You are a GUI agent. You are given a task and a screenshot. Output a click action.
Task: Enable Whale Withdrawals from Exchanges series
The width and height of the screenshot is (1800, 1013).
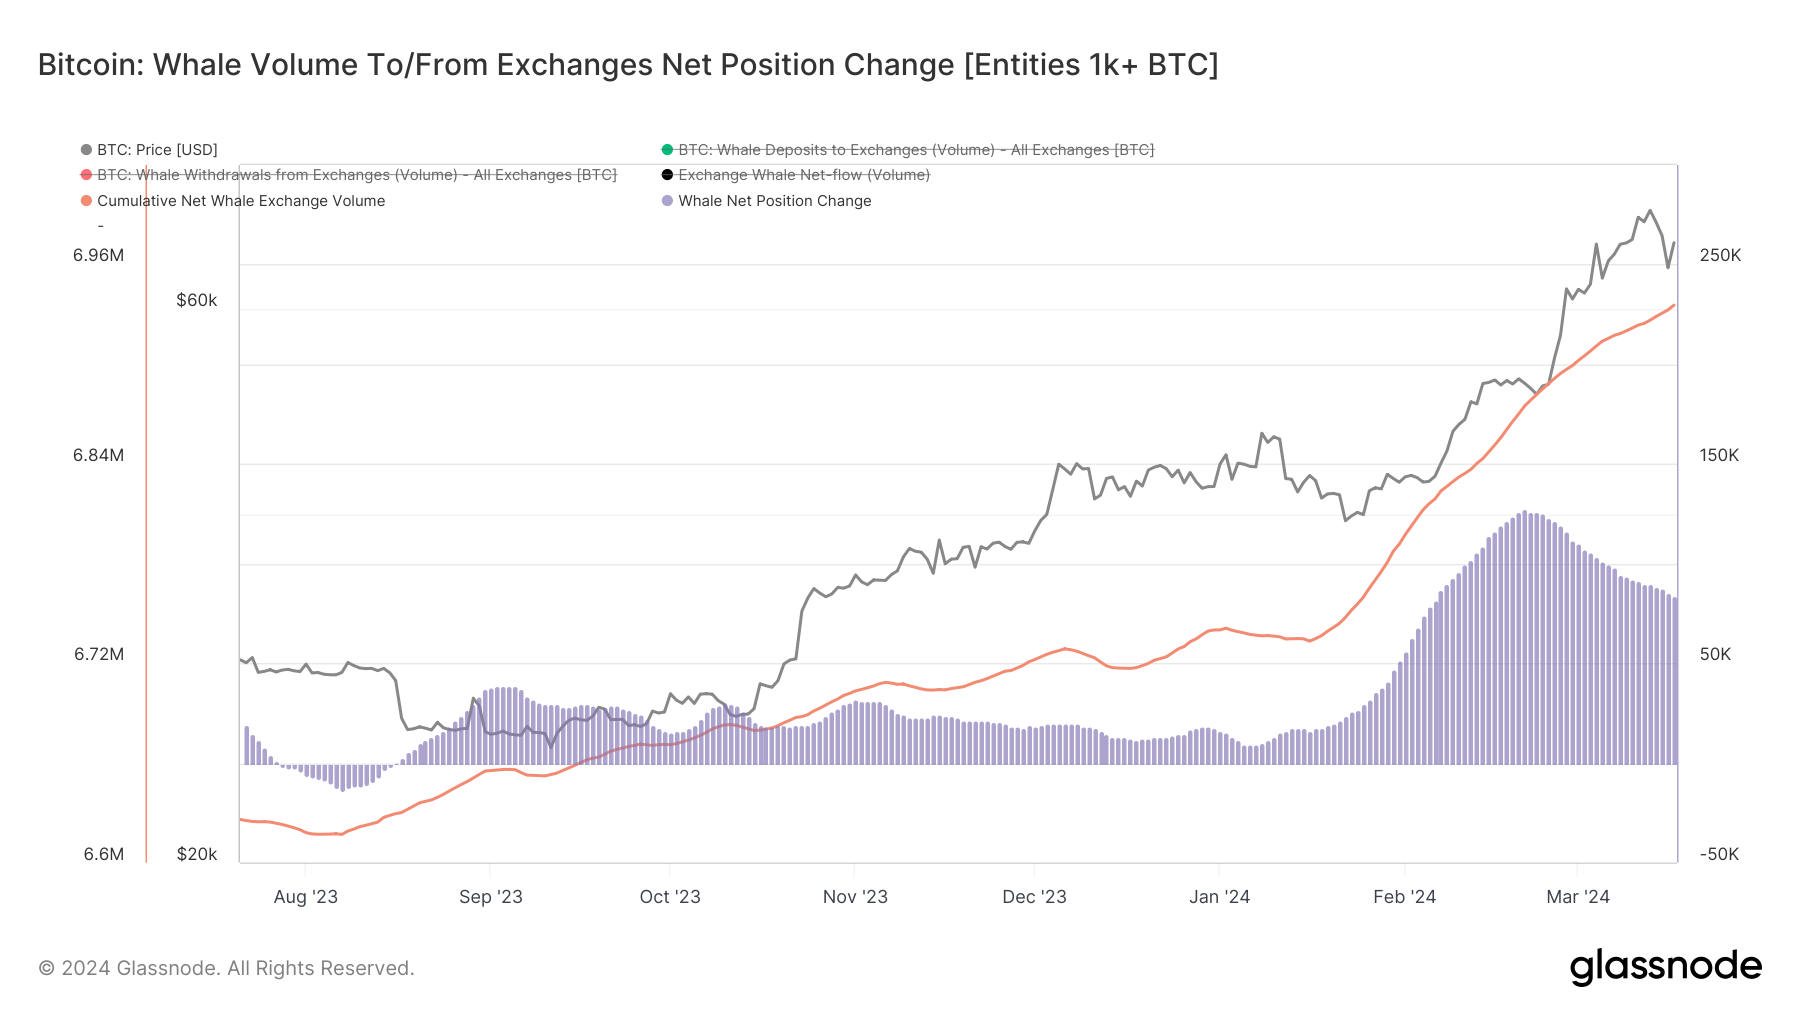pyautogui.click(x=349, y=175)
